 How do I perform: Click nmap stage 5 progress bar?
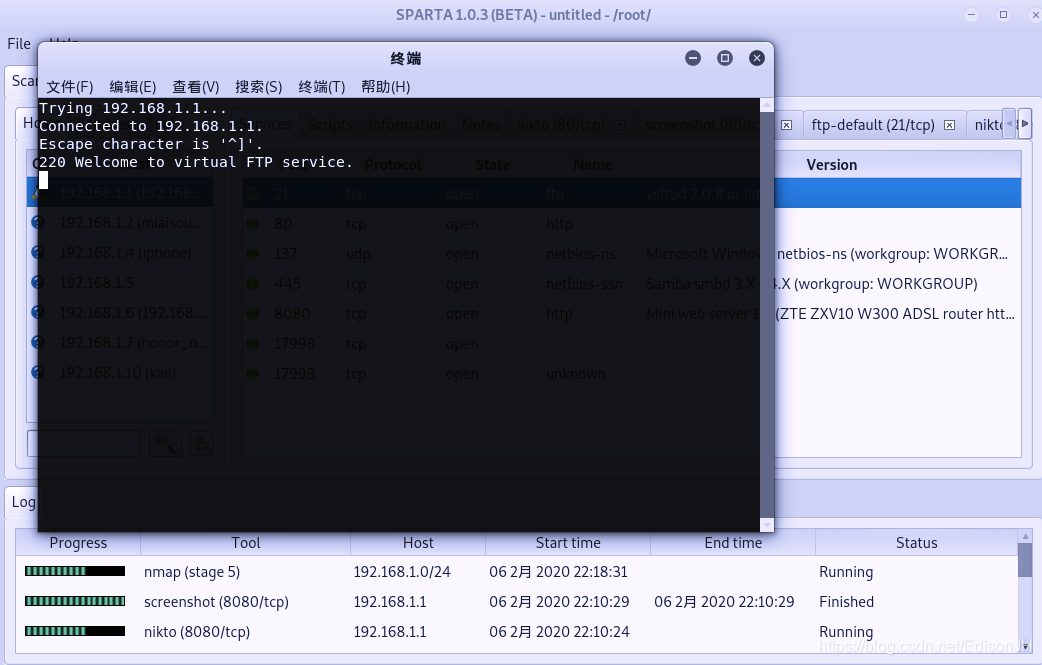pyautogui.click(x=75, y=571)
